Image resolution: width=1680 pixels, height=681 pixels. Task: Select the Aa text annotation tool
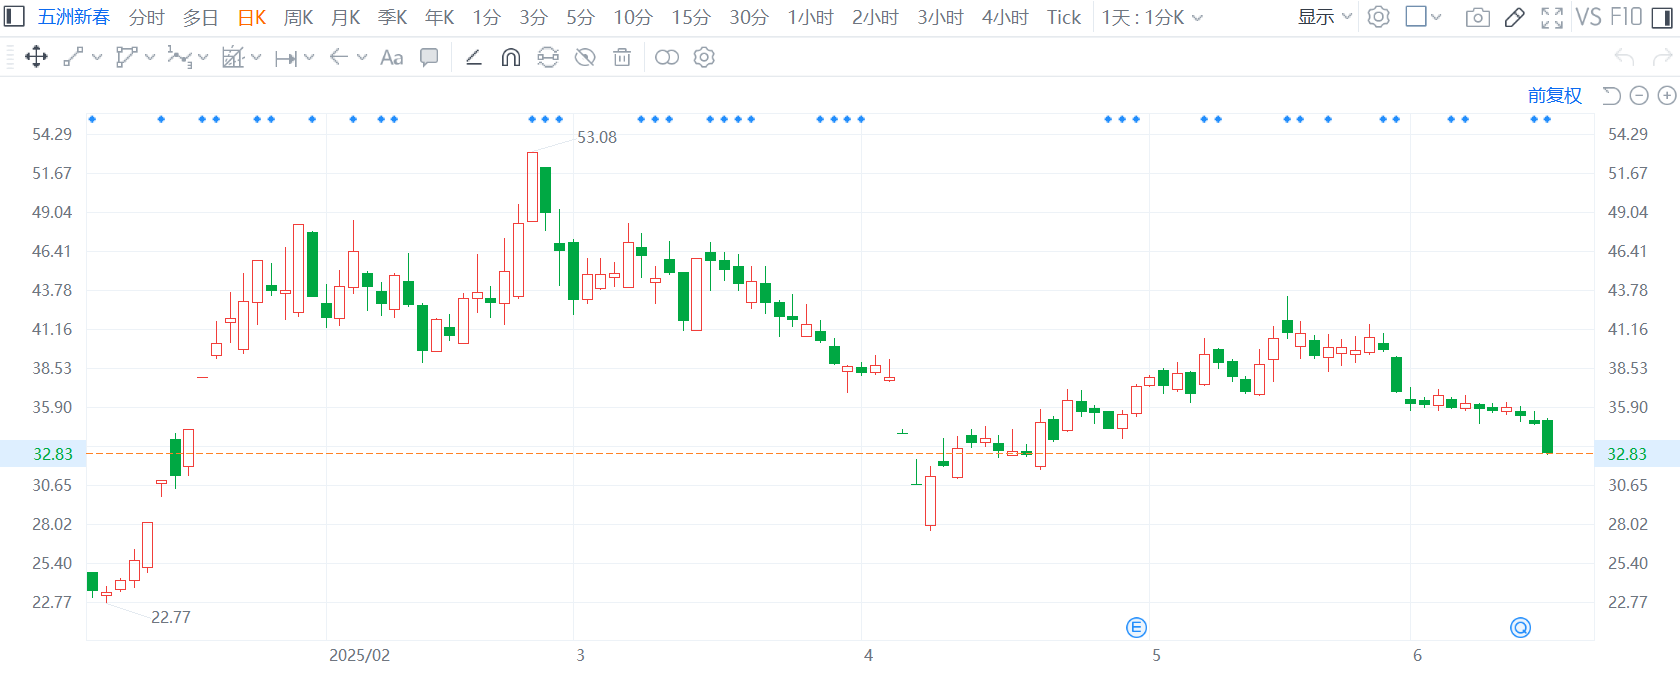click(392, 57)
